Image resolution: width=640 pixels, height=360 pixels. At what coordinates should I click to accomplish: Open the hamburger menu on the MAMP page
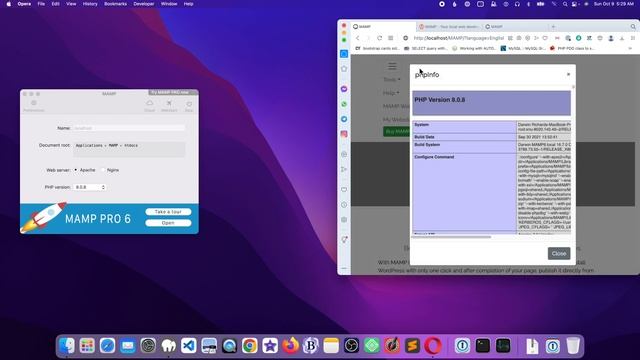coord(392,66)
